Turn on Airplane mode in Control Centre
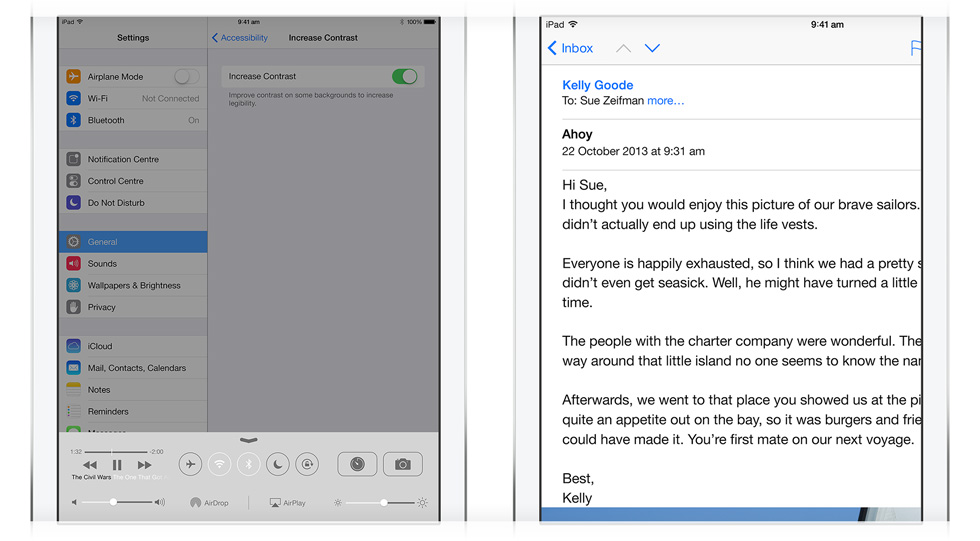 190,464
